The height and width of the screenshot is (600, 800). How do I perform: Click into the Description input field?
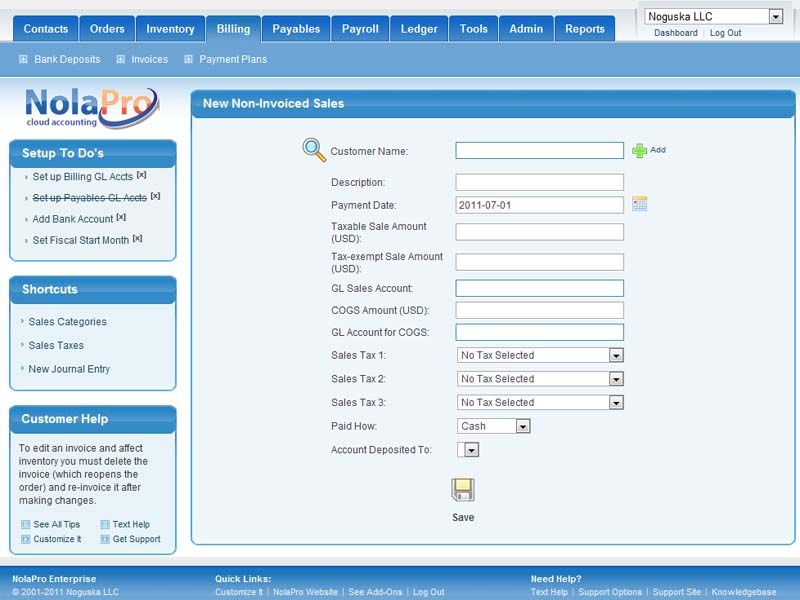click(x=539, y=182)
